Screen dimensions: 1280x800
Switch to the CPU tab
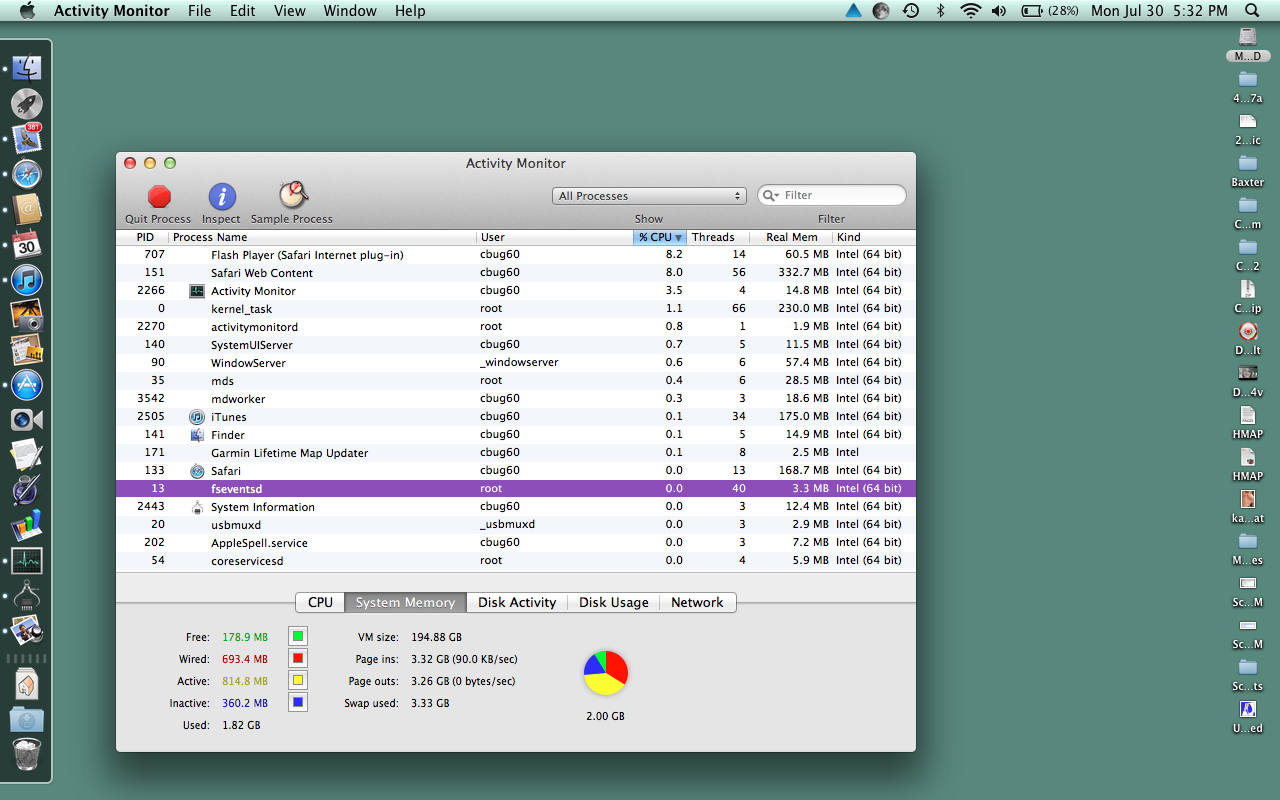(x=320, y=602)
